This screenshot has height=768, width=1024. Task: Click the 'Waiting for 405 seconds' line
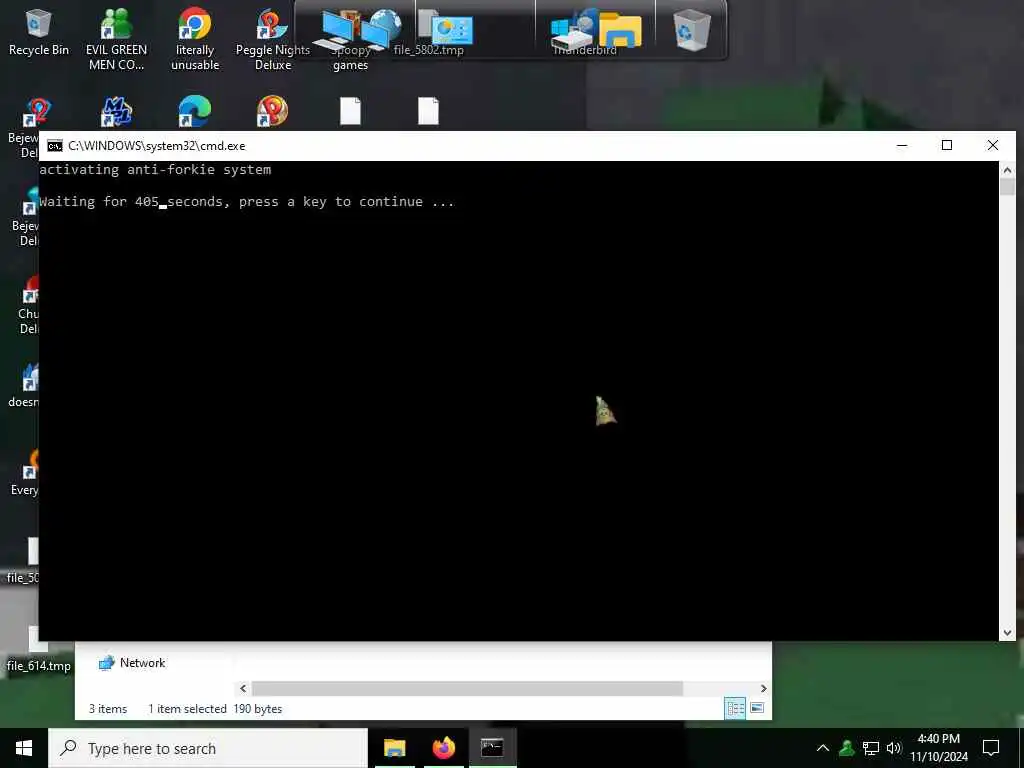(x=246, y=202)
